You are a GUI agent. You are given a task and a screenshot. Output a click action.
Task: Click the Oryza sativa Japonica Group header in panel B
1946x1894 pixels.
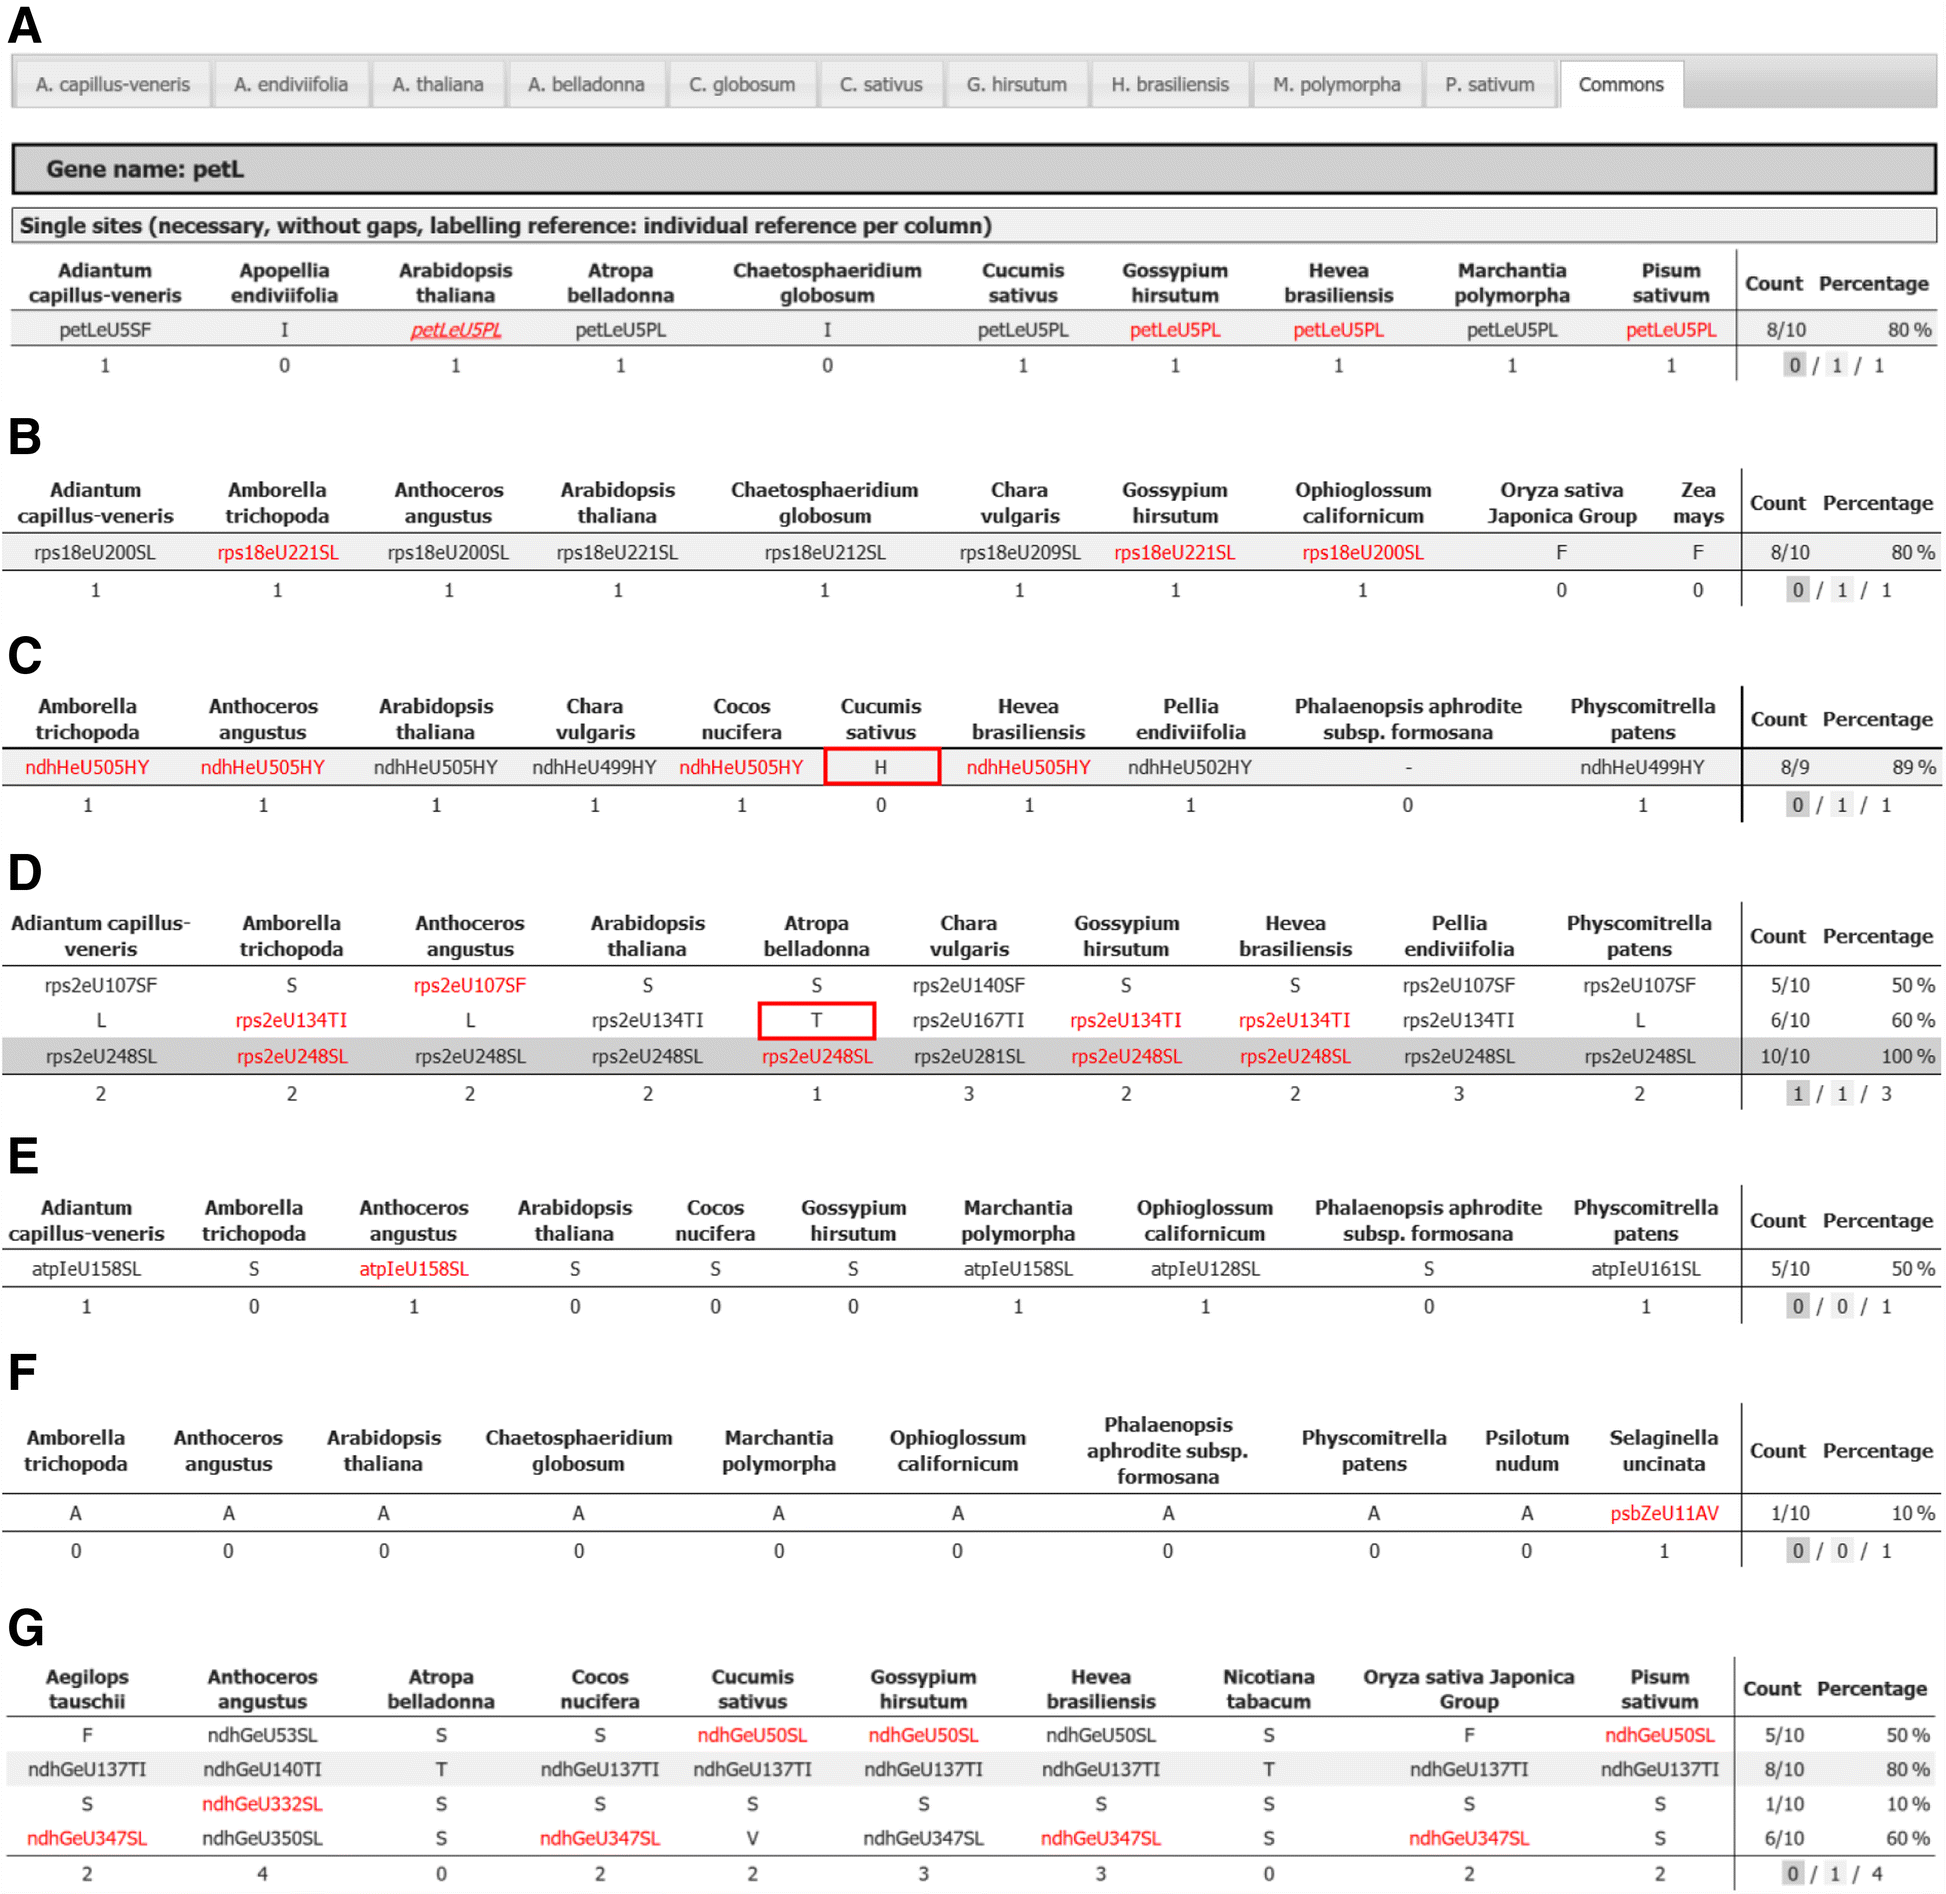(1561, 503)
